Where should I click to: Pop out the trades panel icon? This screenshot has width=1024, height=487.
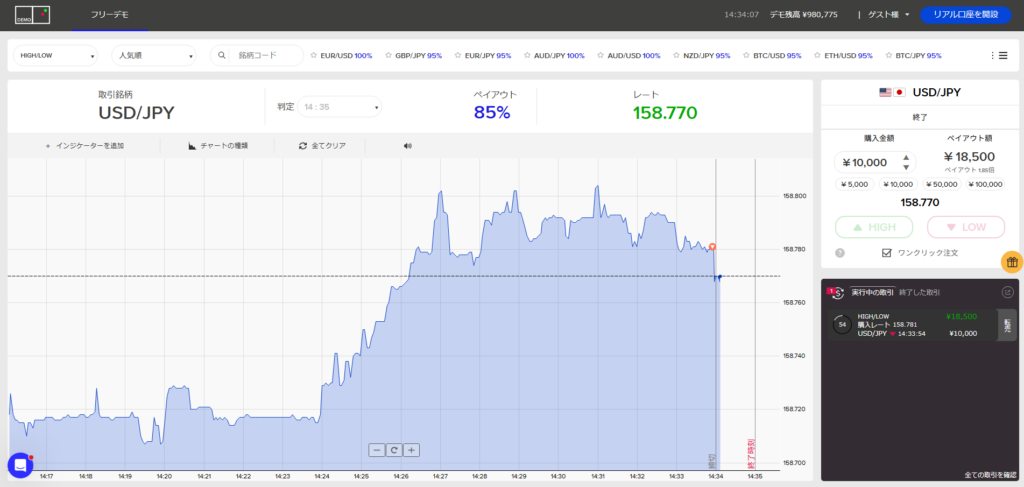1007,293
